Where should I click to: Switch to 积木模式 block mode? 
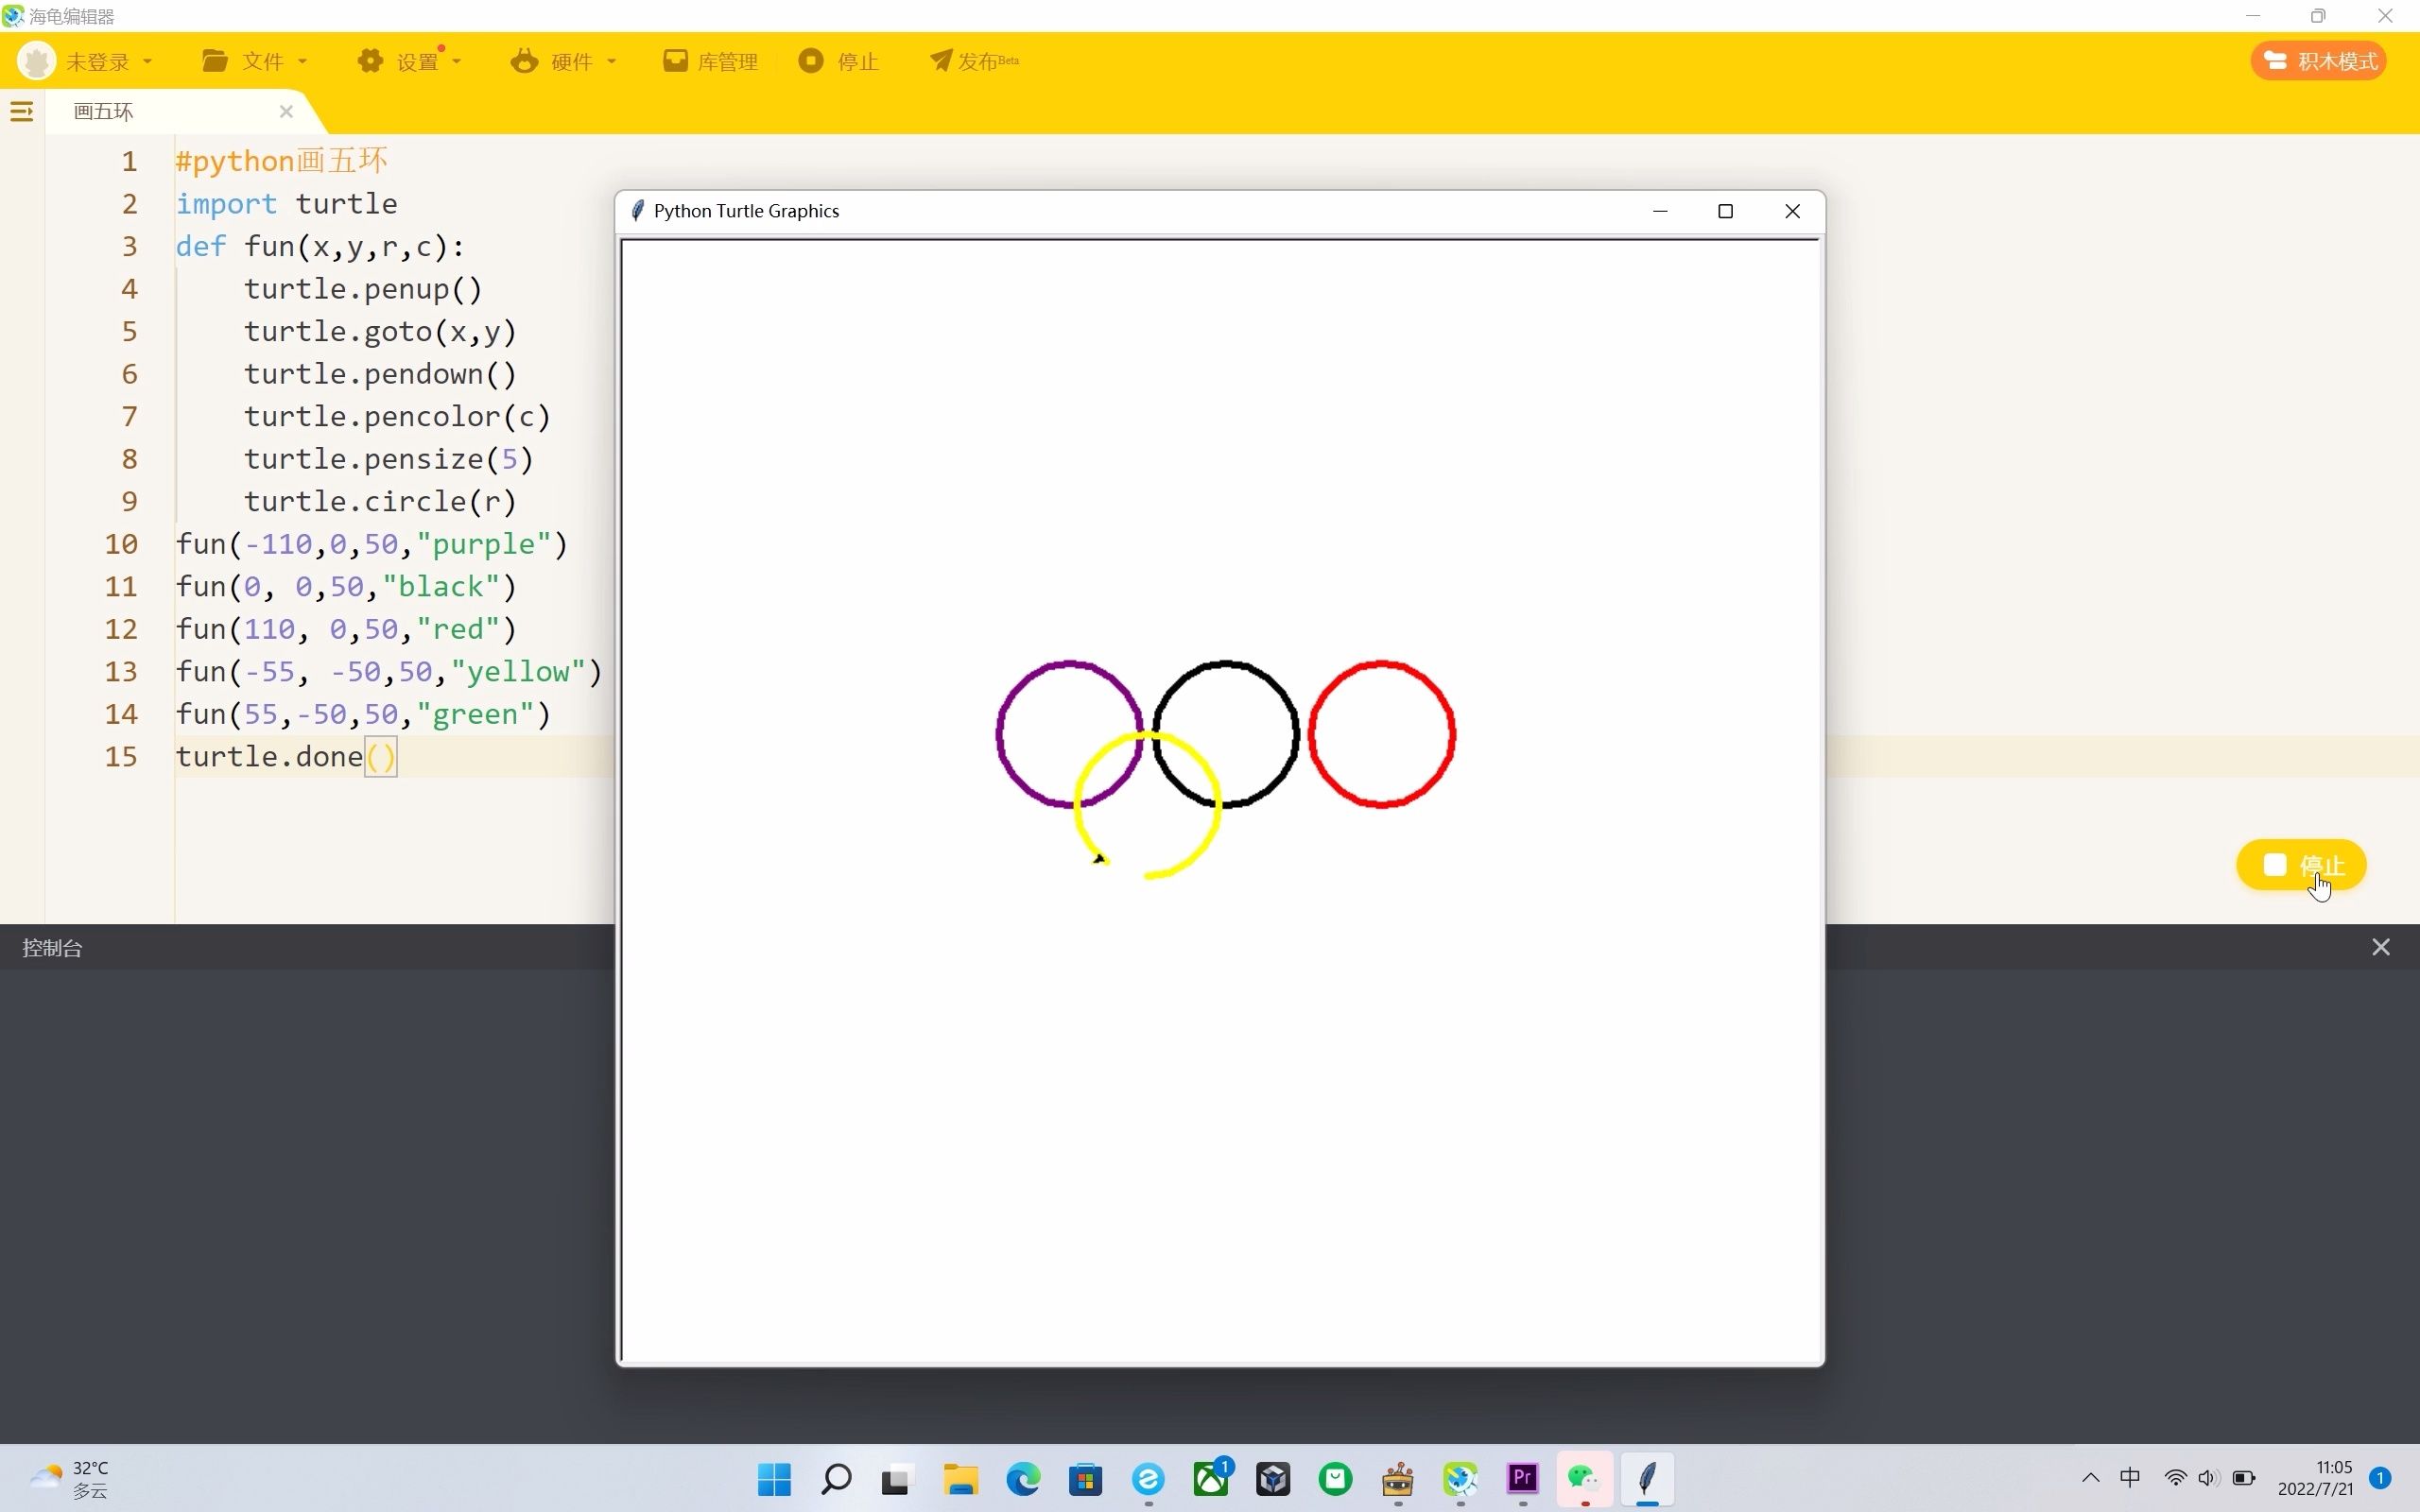click(2319, 61)
